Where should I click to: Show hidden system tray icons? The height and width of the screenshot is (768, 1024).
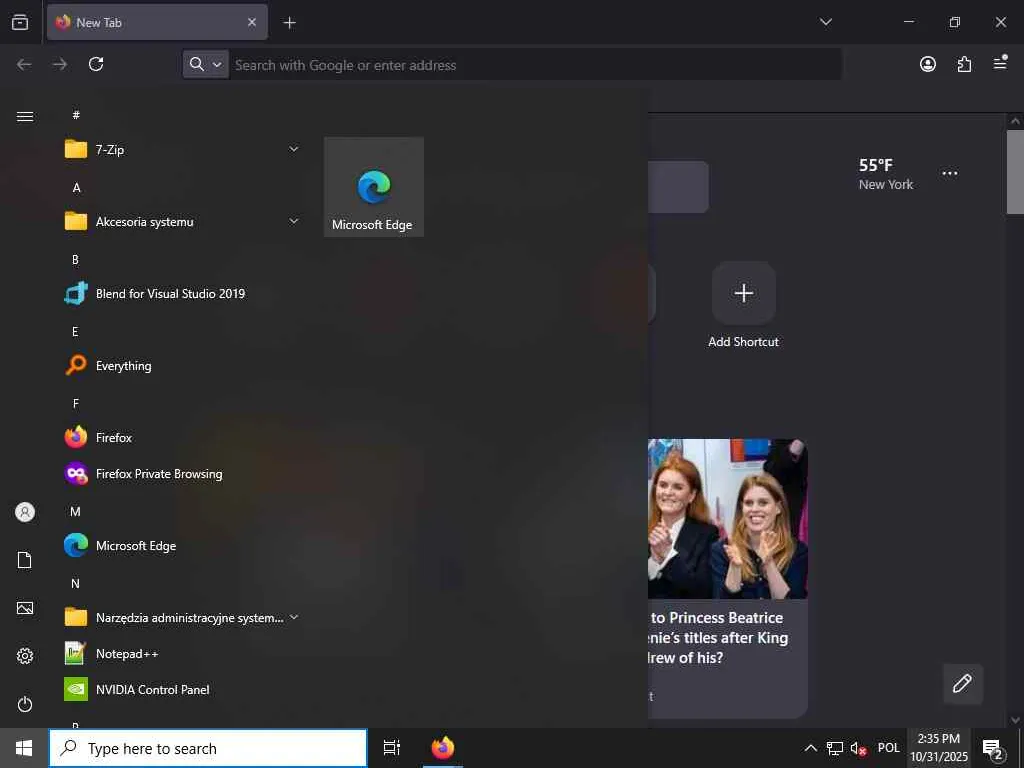(x=810, y=748)
